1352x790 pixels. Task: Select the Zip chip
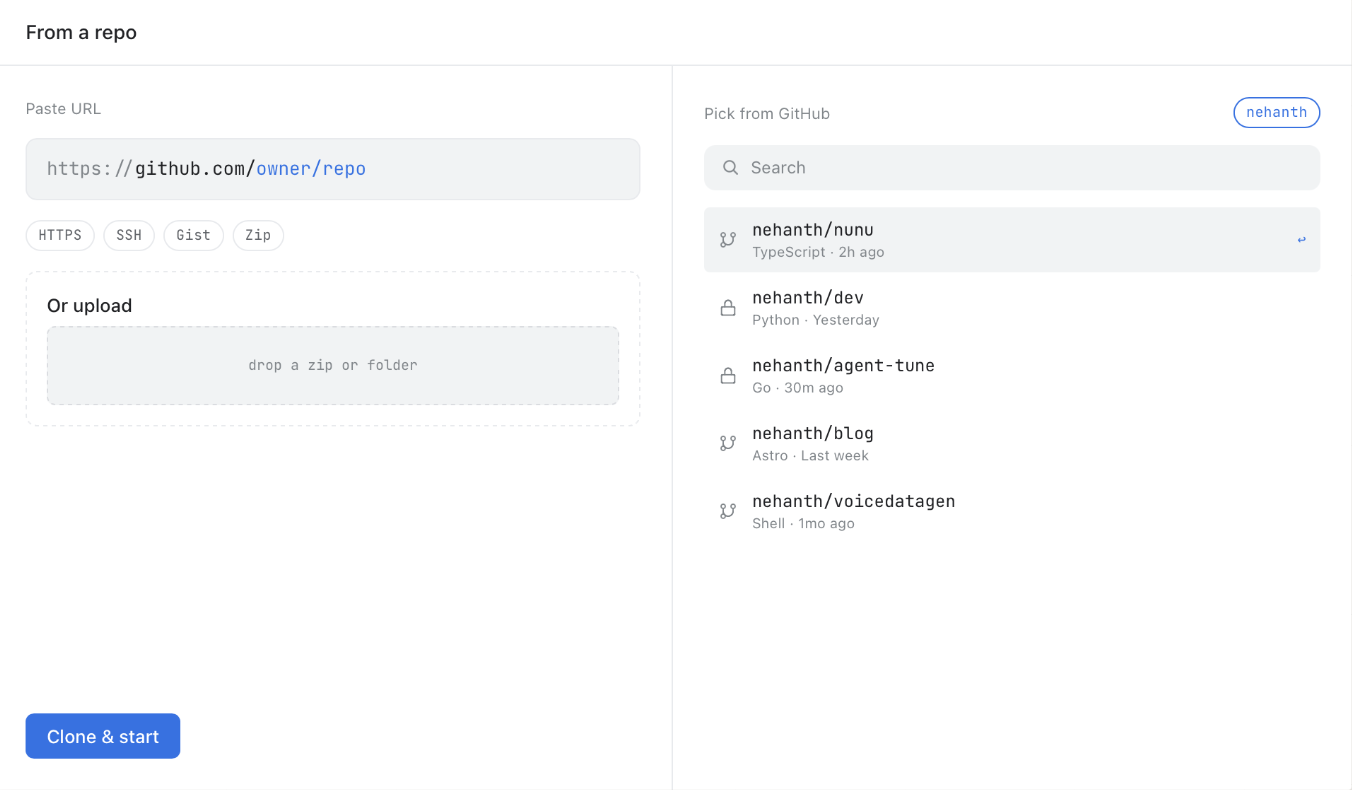tap(258, 235)
